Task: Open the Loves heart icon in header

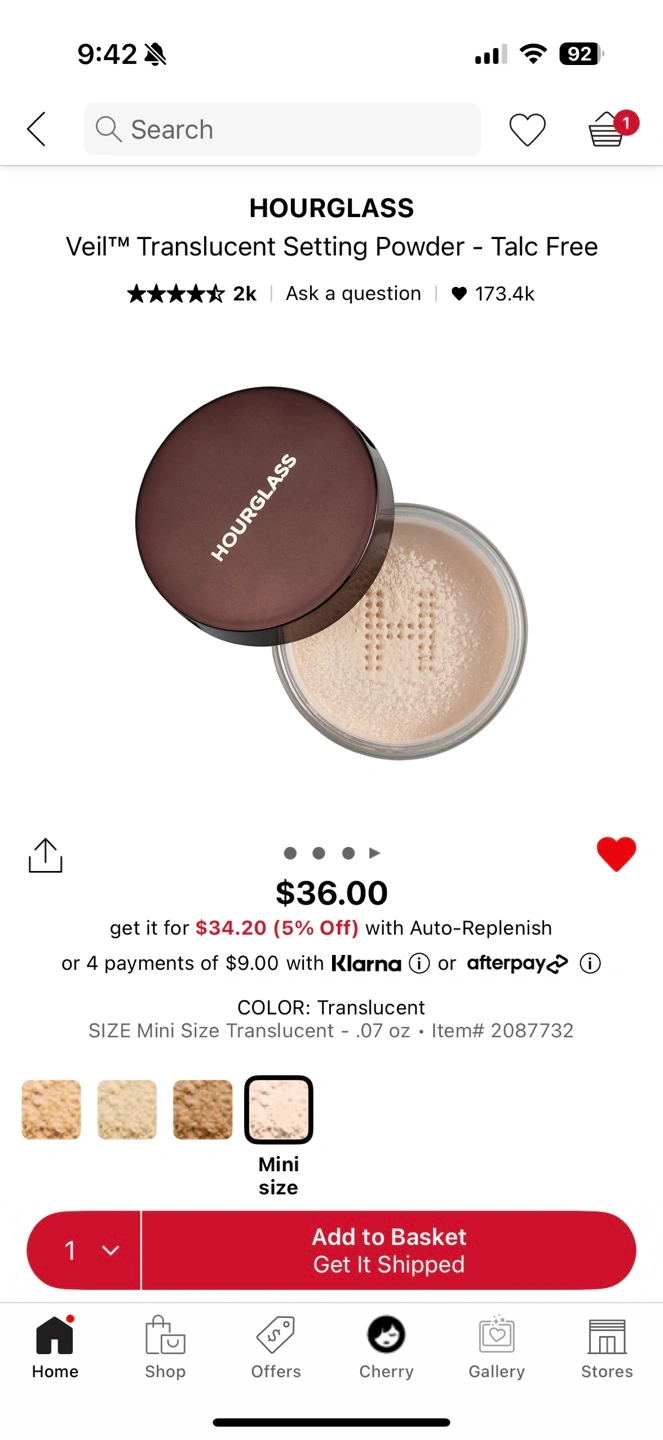Action: coord(527,129)
